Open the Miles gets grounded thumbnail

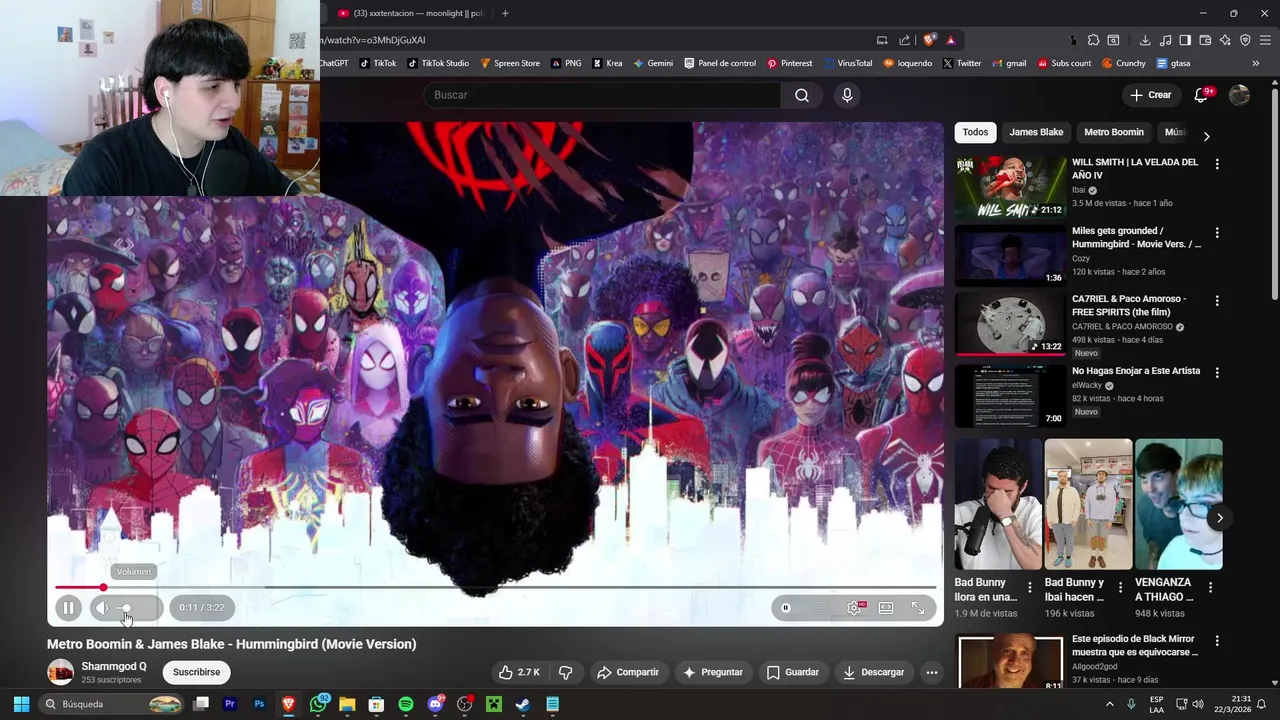click(1010, 255)
